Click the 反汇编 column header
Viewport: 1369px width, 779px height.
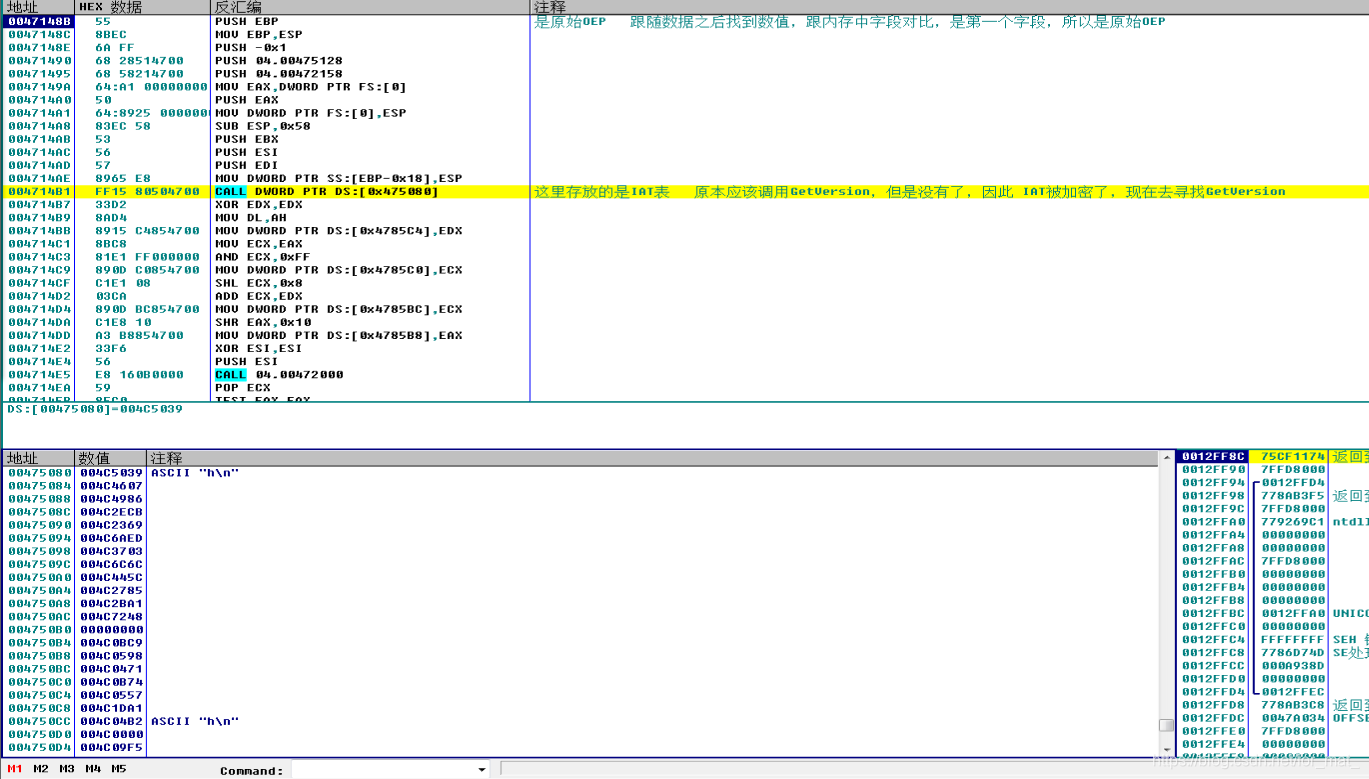(370, 7)
